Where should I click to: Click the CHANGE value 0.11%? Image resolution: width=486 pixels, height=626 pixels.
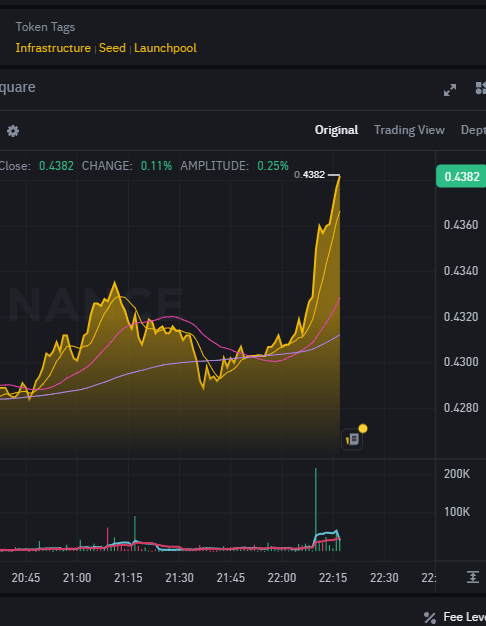coord(156,166)
